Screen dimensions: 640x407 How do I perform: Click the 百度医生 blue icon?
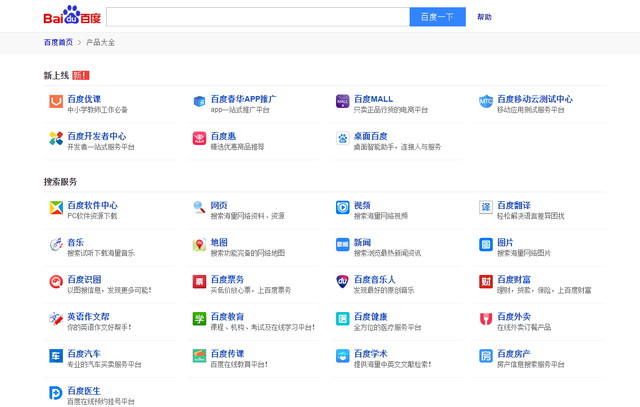click(x=56, y=393)
